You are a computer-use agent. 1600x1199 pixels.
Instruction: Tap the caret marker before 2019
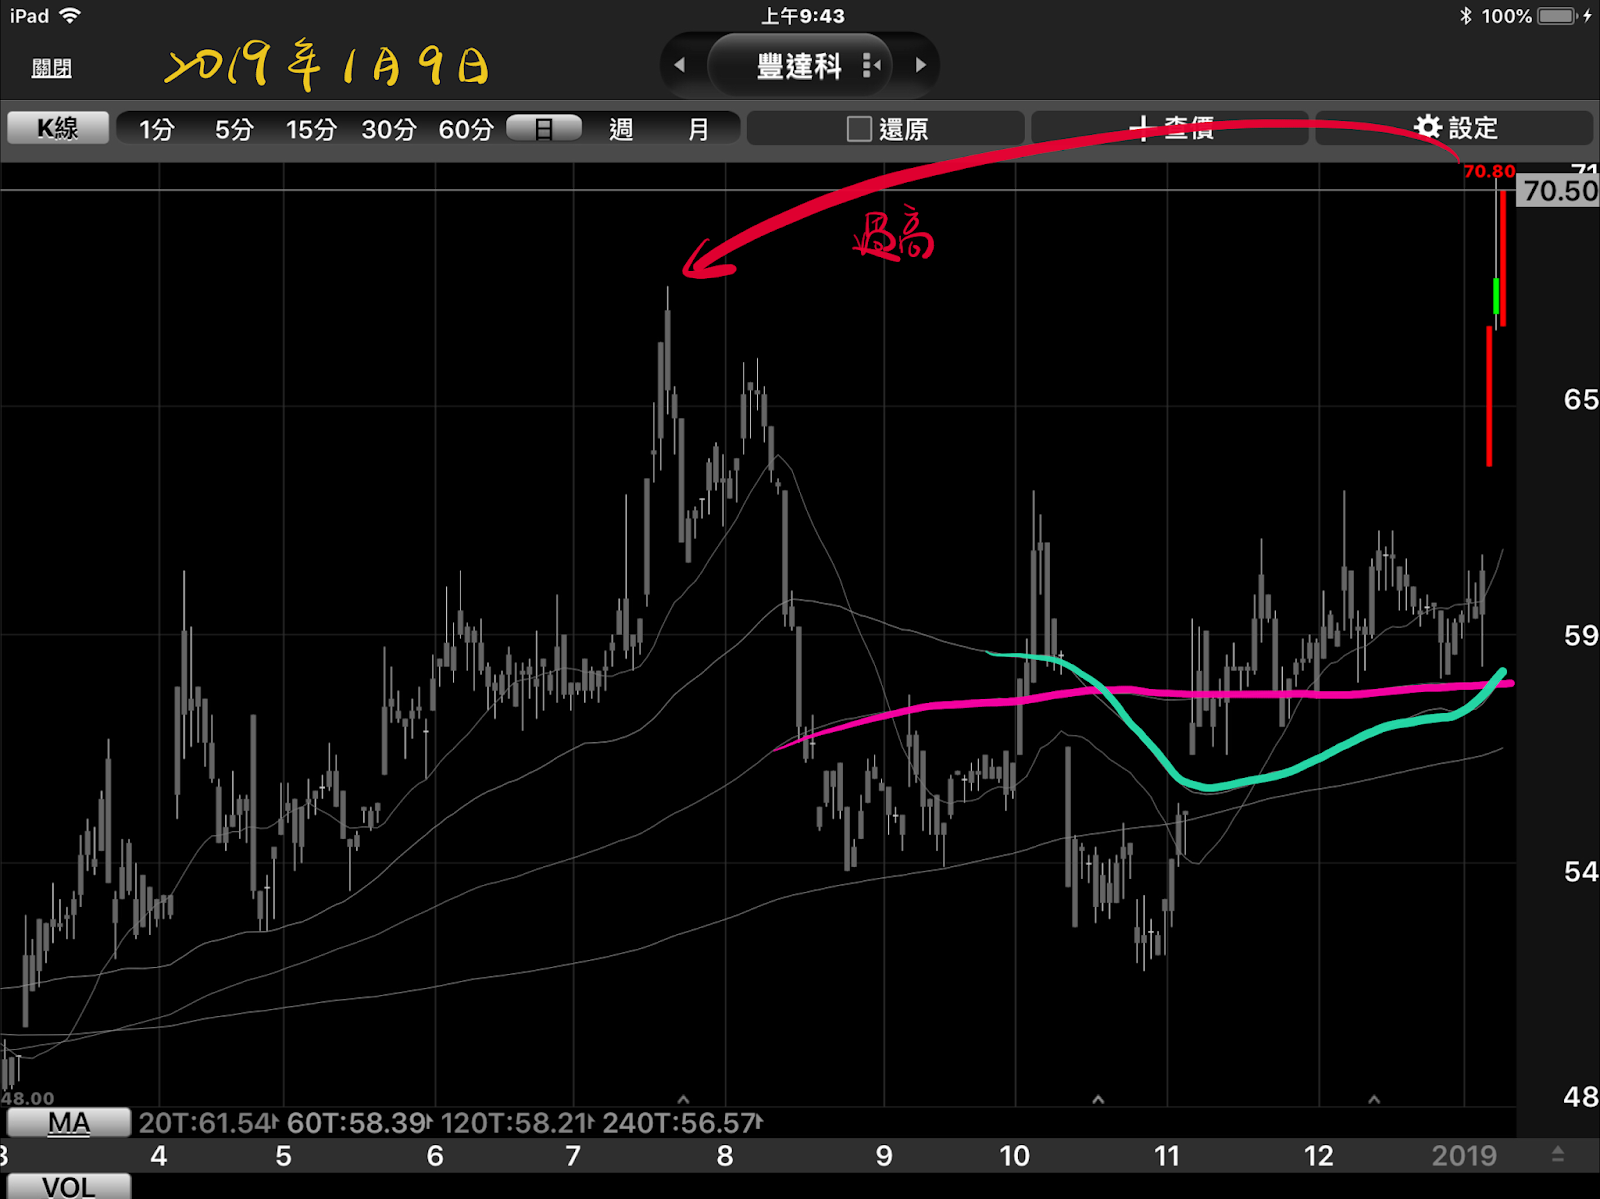[1374, 1098]
